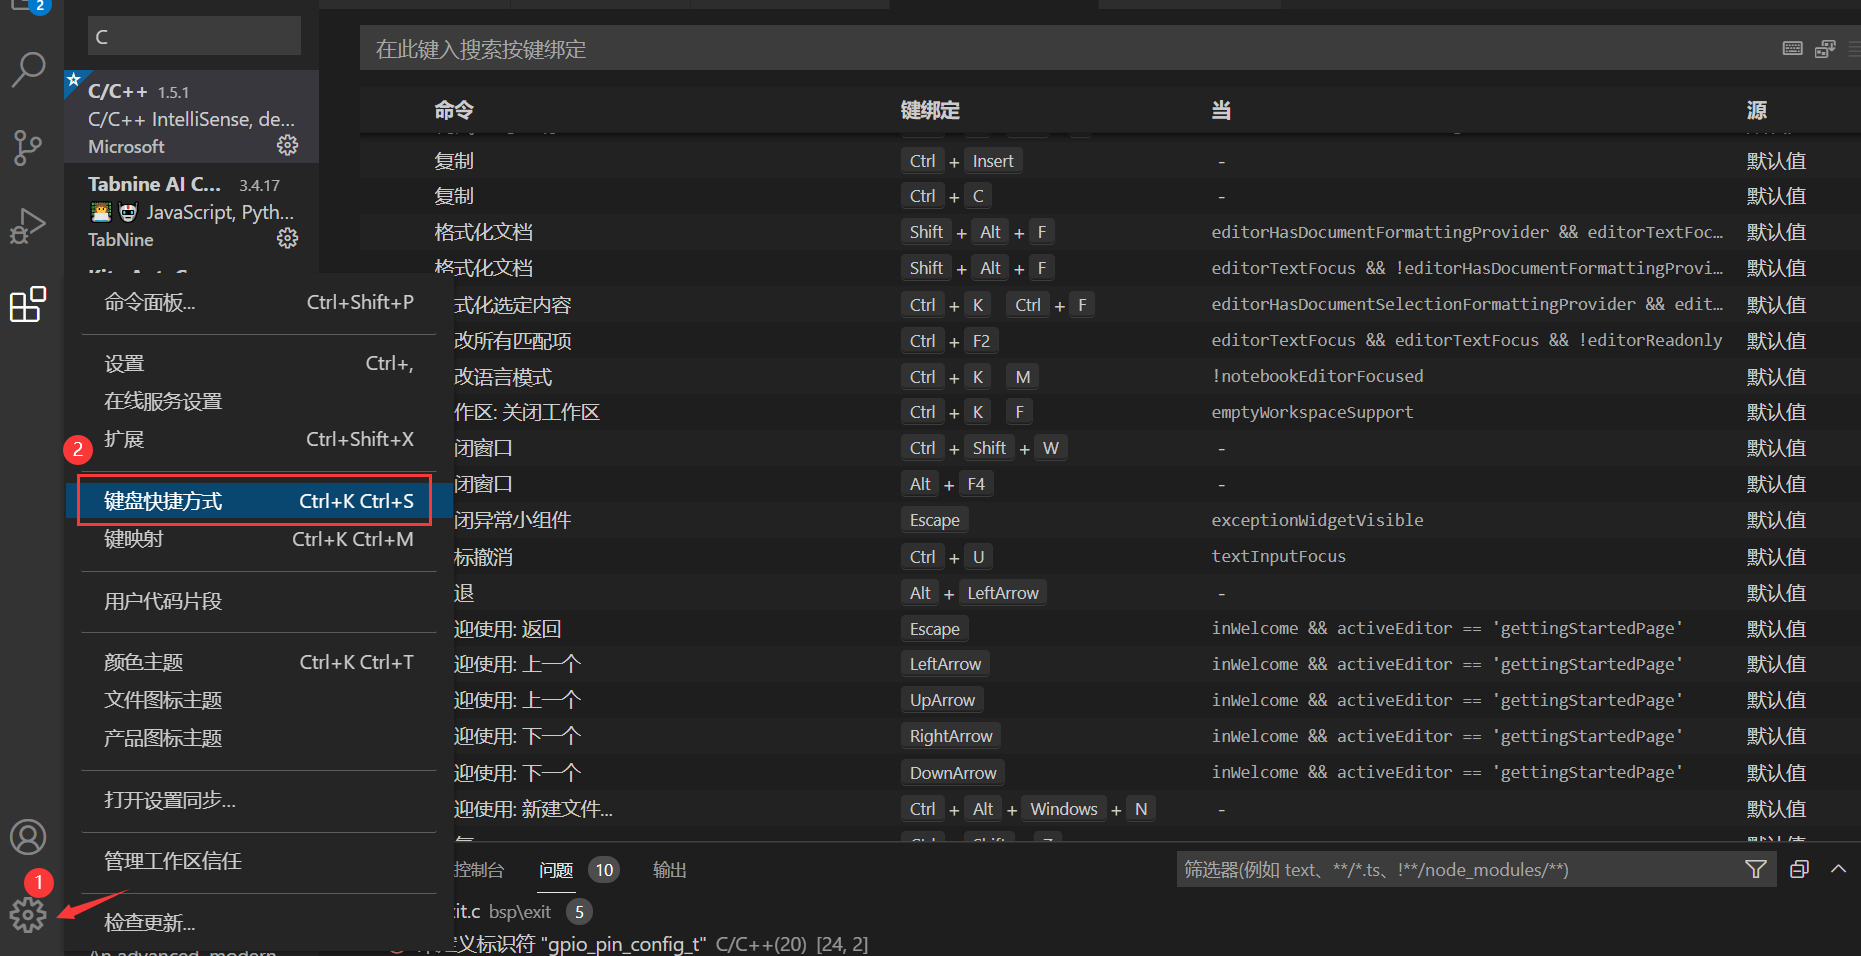Select the C/C++ extension list item
The width and height of the screenshot is (1861, 956).
192,117
